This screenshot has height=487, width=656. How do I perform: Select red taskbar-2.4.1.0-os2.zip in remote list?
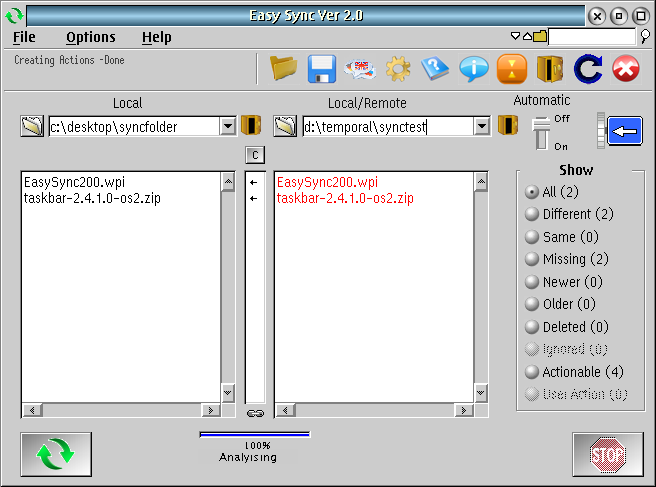(345, 198)
